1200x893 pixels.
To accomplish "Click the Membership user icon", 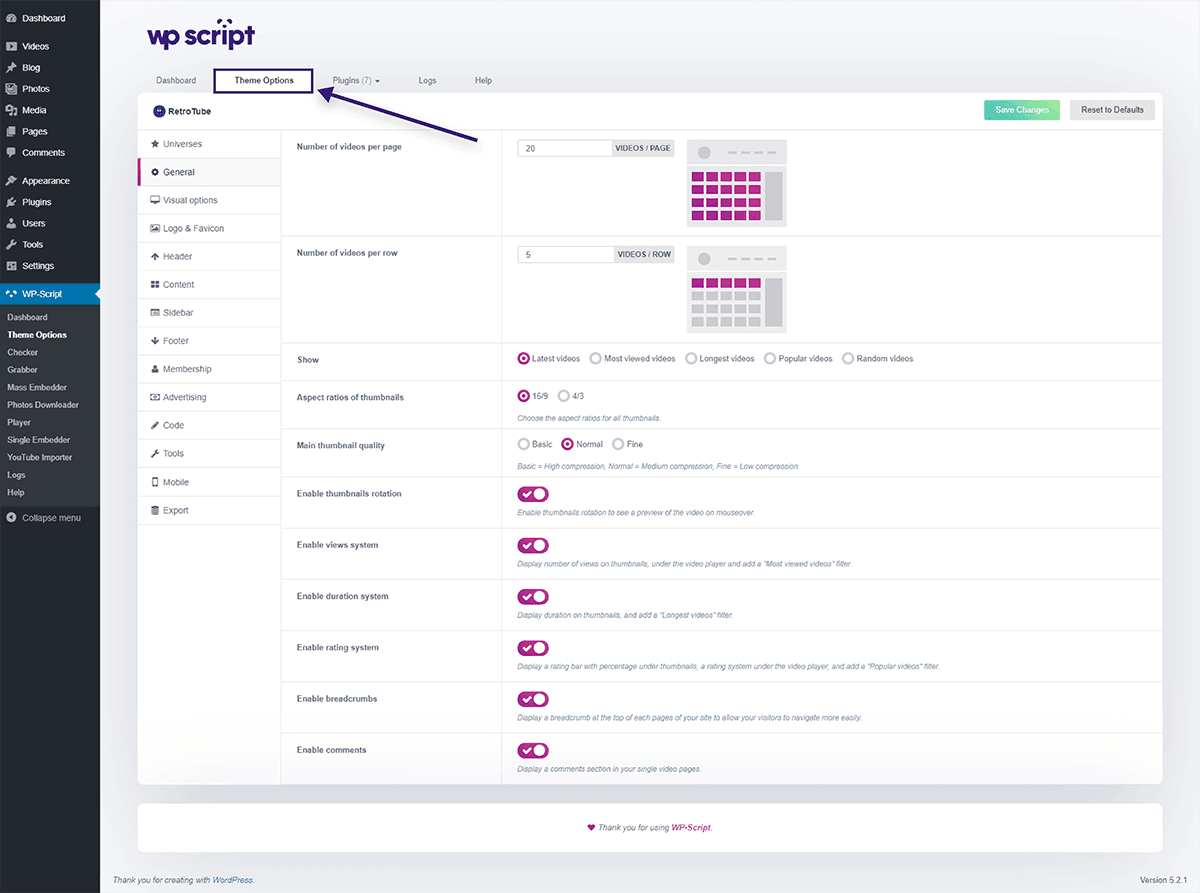I will (x=155, y=369).
